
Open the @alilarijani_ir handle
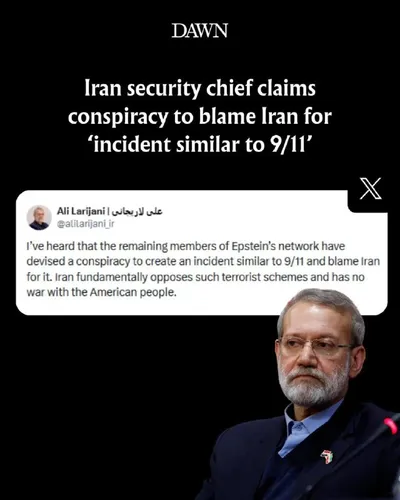coord(85,224)
